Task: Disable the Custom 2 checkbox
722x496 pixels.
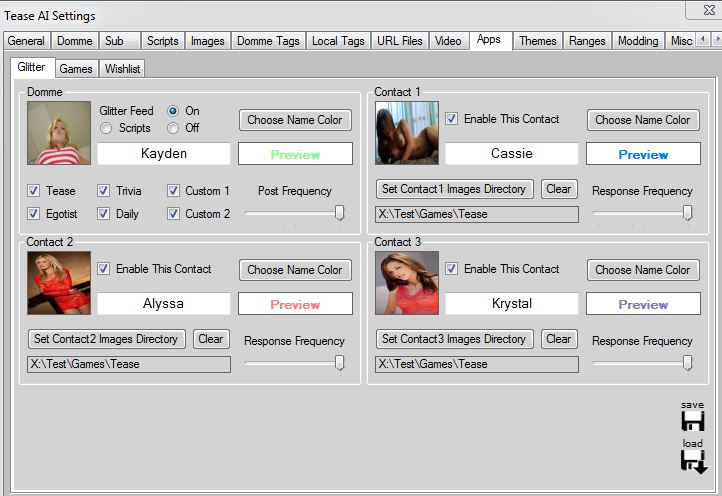Action: tap(174, 214)
